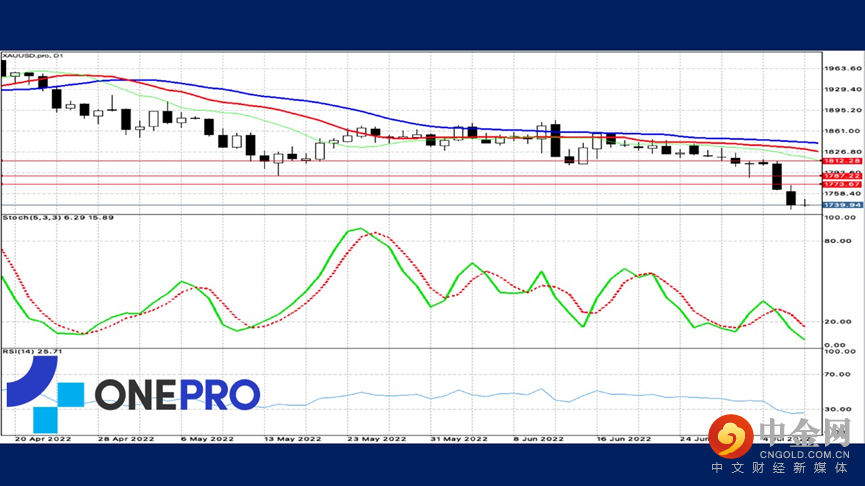Click the 20.00 level on Stochastic scale

pyautogui.click(x=838, y=322)
